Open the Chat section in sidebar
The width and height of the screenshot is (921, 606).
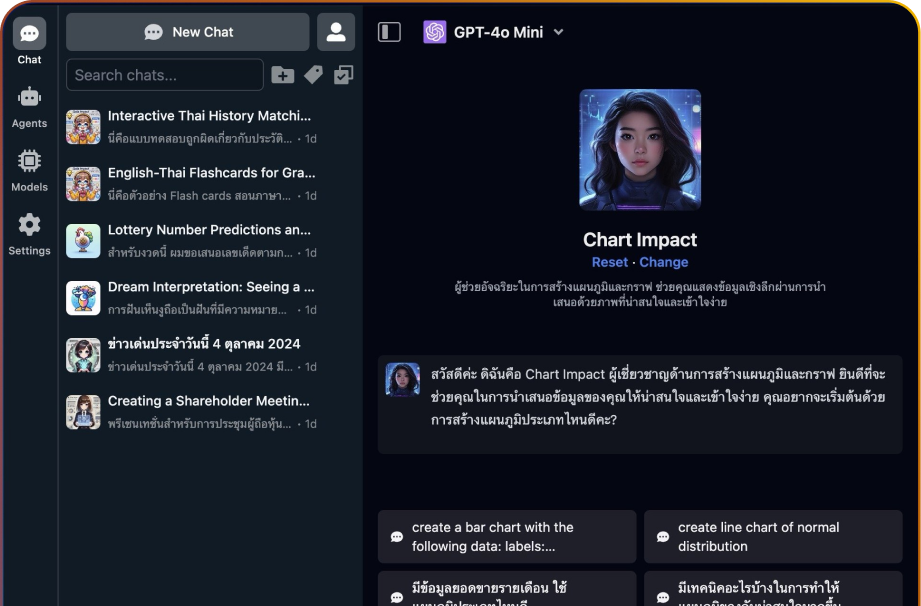(29, 41)
